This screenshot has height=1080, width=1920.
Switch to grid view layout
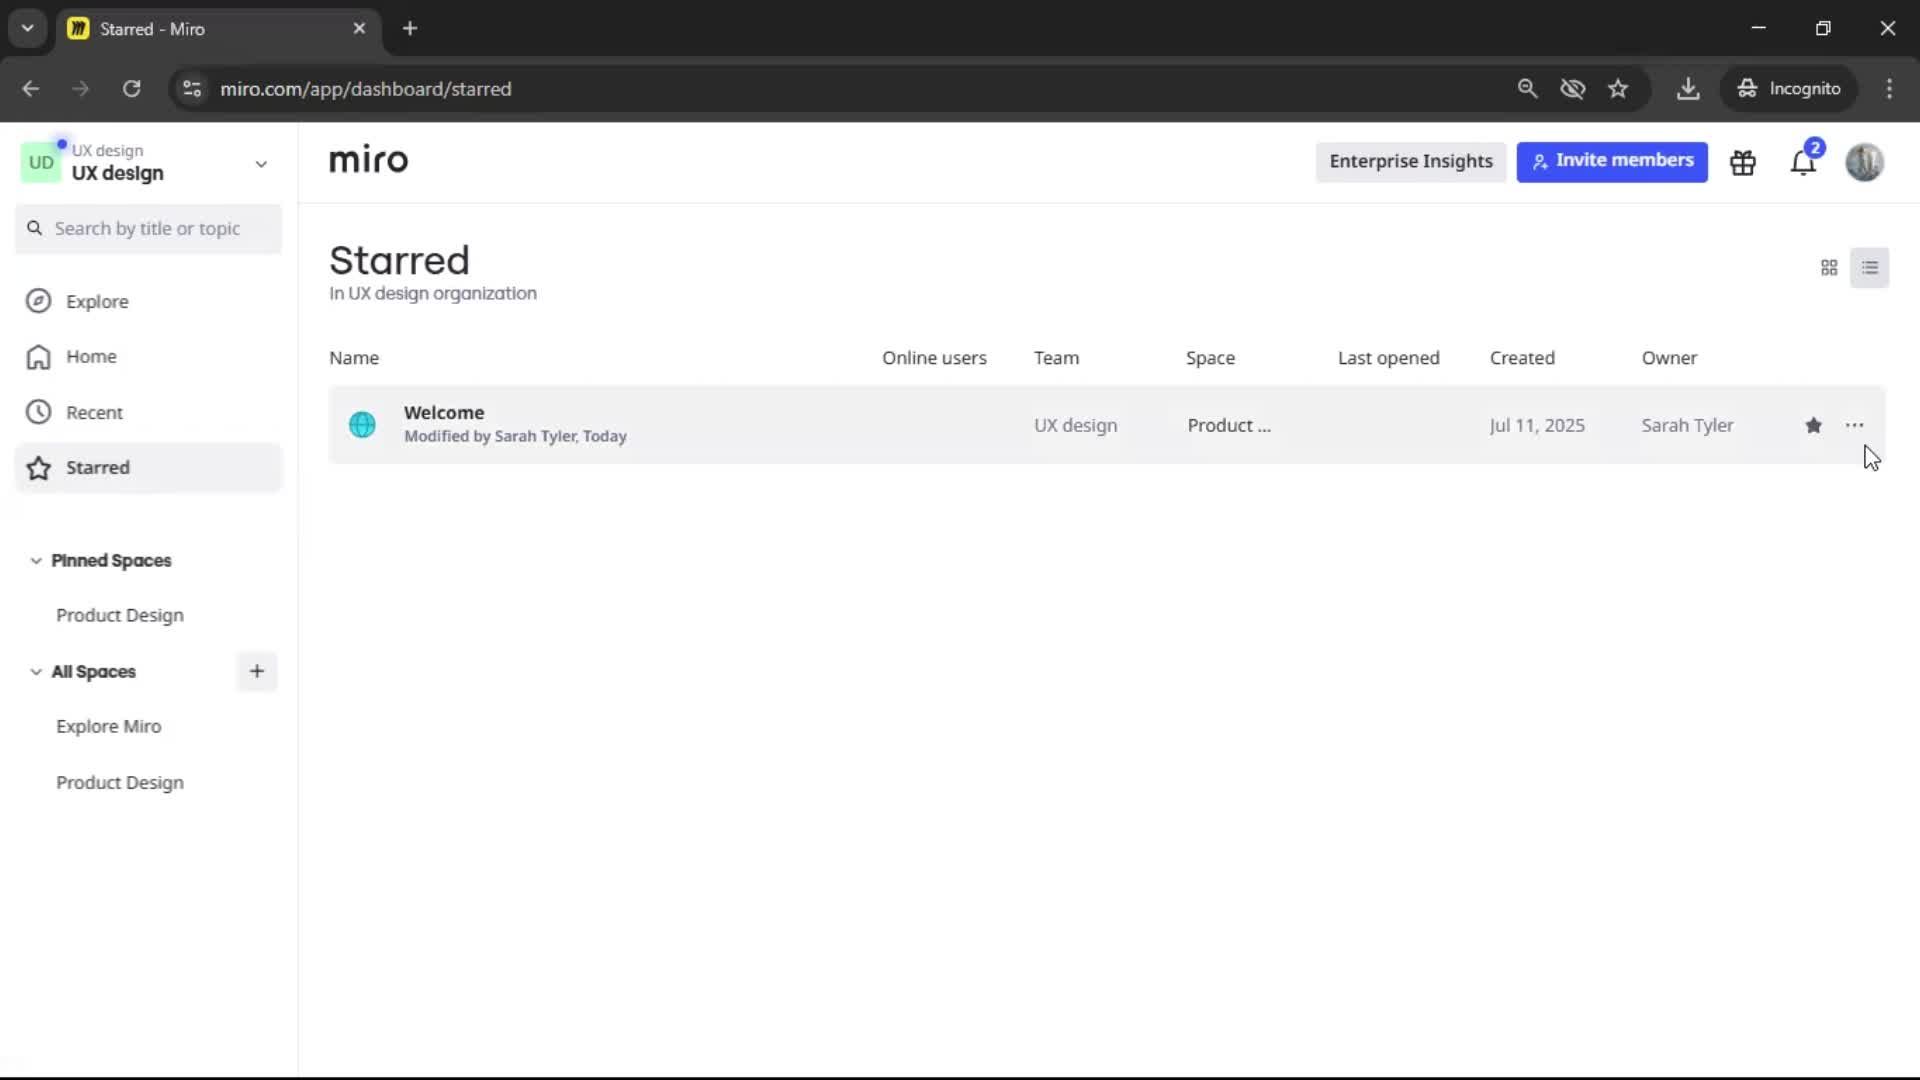(x=1829, y=268)
